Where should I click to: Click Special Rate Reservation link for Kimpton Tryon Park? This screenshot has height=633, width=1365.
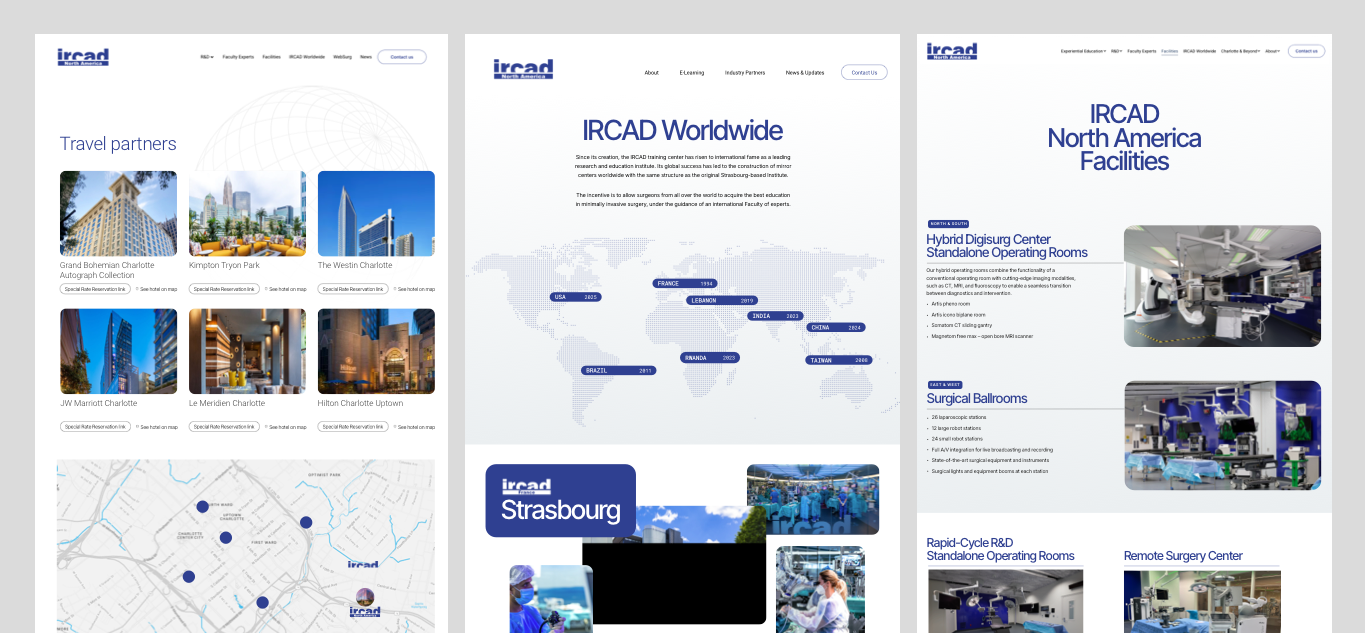[224, 289]
